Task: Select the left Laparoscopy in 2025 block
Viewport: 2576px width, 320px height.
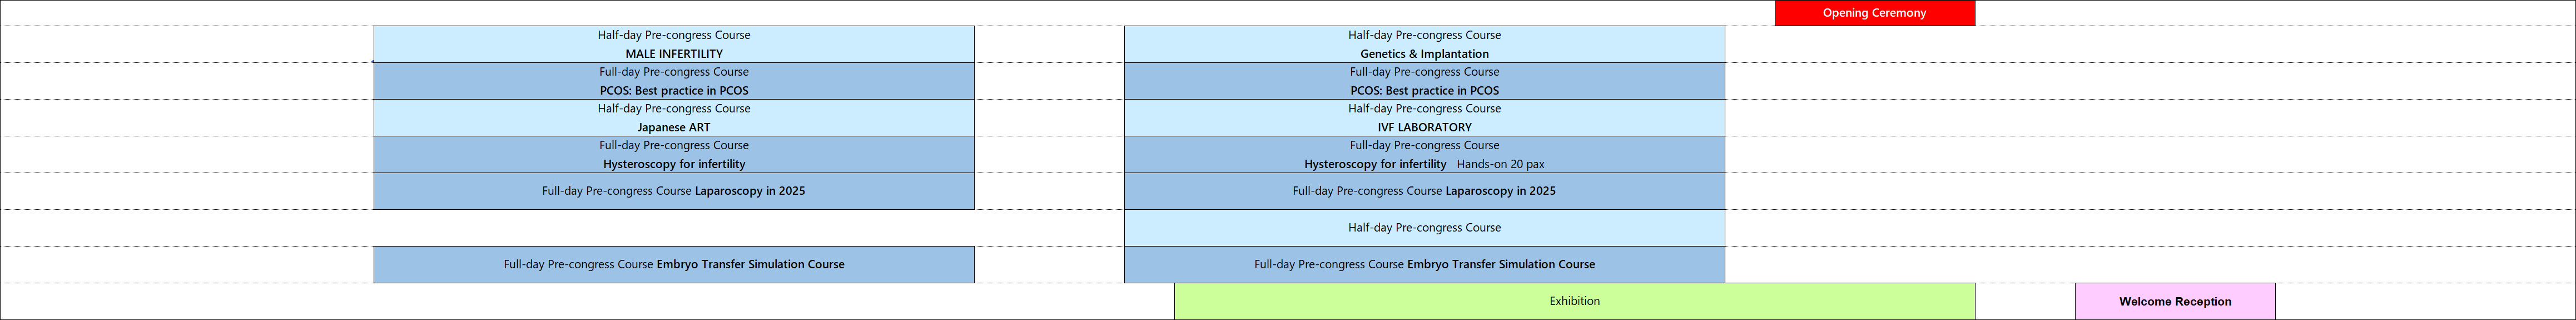Action: pyautogui.click(x=674, y=191)
